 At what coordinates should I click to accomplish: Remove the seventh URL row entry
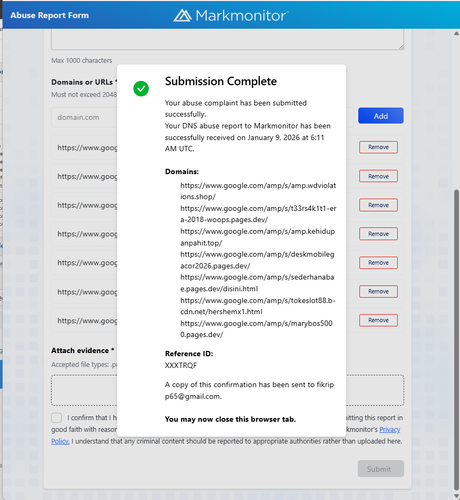tap(378, 320)
